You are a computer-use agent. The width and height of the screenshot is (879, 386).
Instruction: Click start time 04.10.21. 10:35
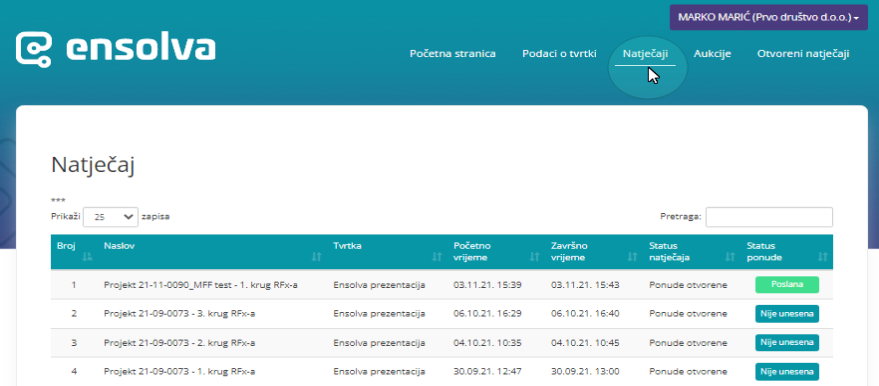click(x=488, y=342)
